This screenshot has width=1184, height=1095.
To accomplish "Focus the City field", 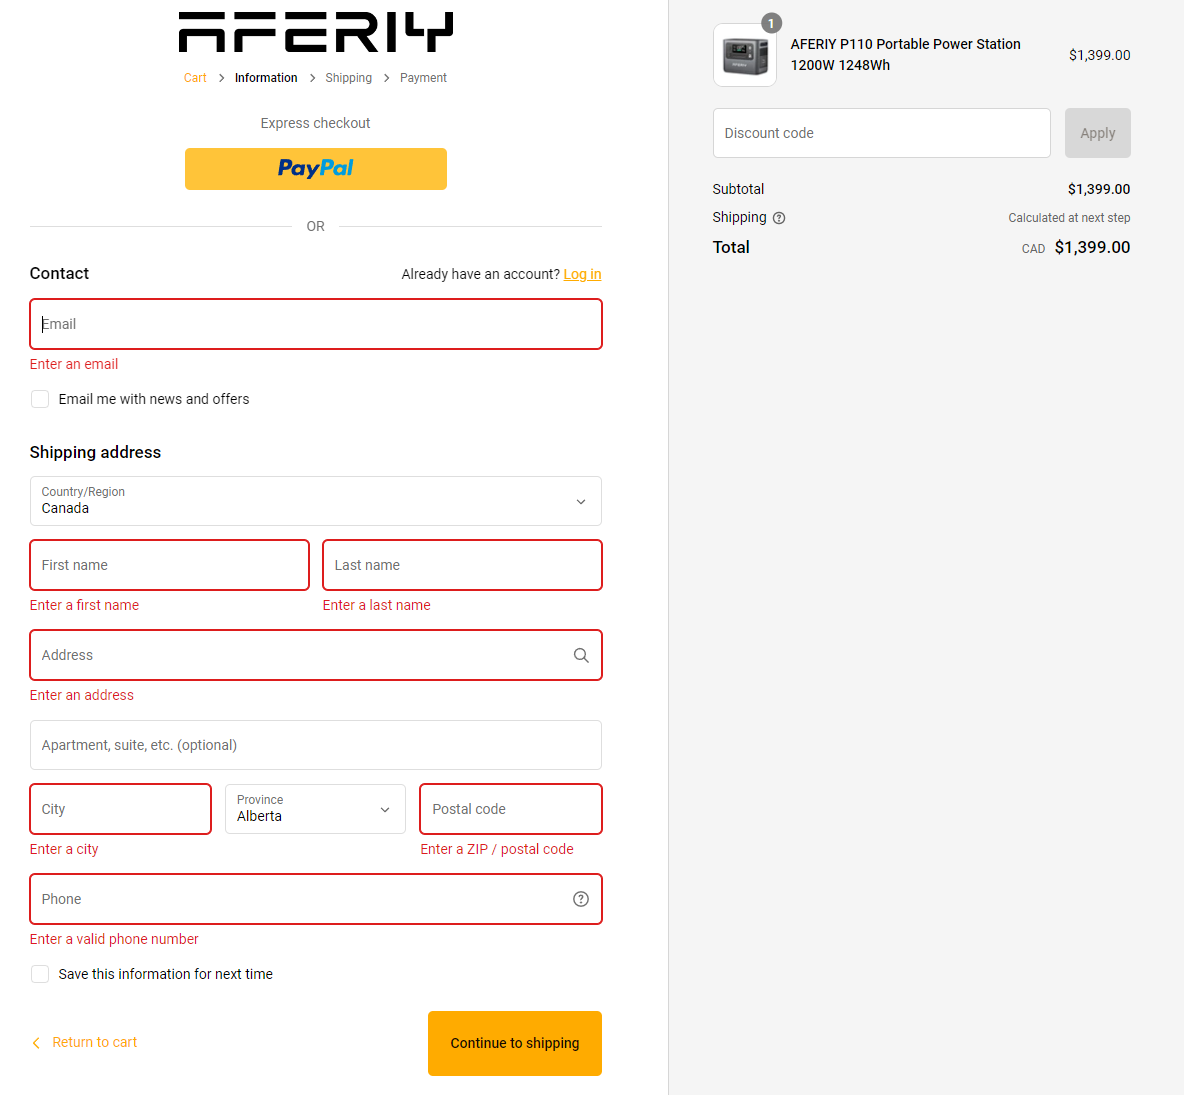I will tap(121, 810).
